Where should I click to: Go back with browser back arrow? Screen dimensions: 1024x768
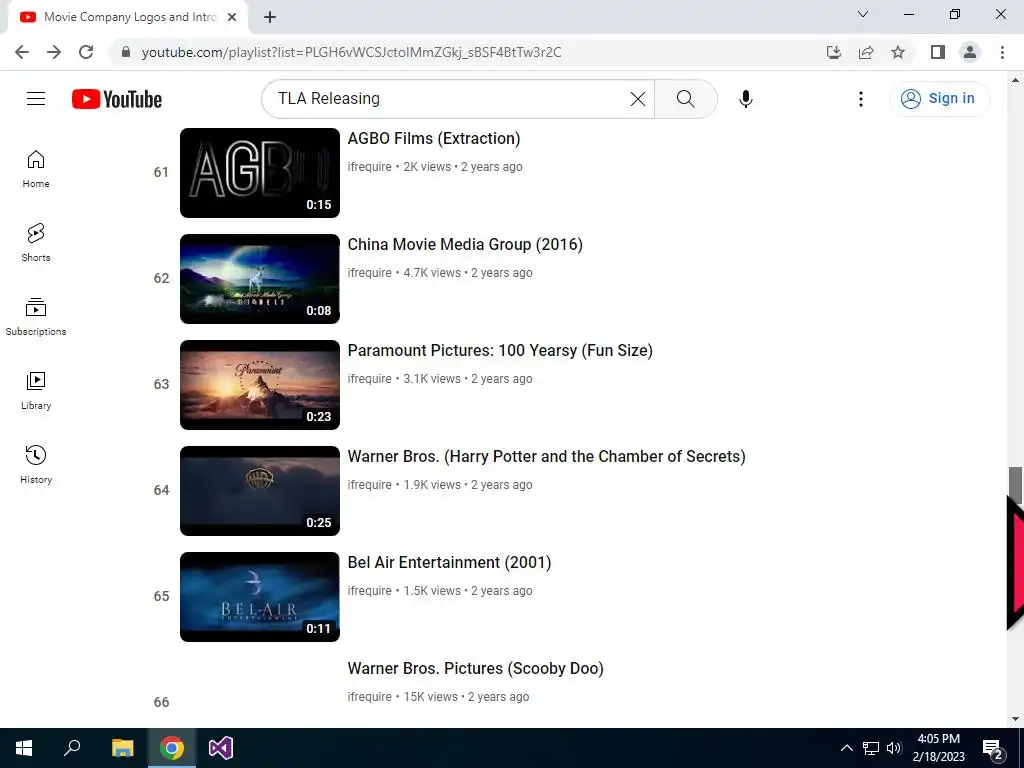[x=22, y=52]
